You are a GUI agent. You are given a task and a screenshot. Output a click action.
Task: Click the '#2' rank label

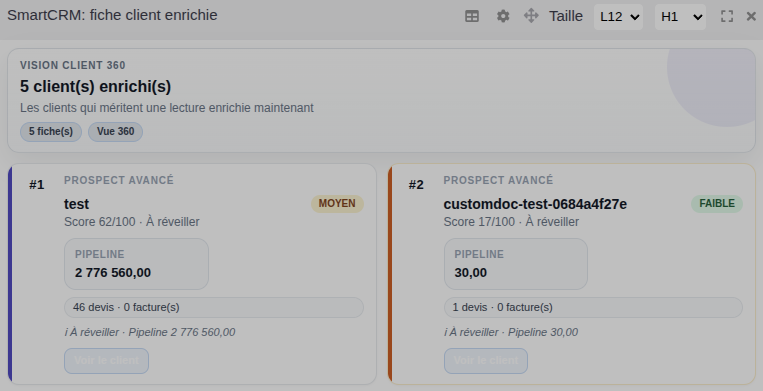tap(416, 185)
